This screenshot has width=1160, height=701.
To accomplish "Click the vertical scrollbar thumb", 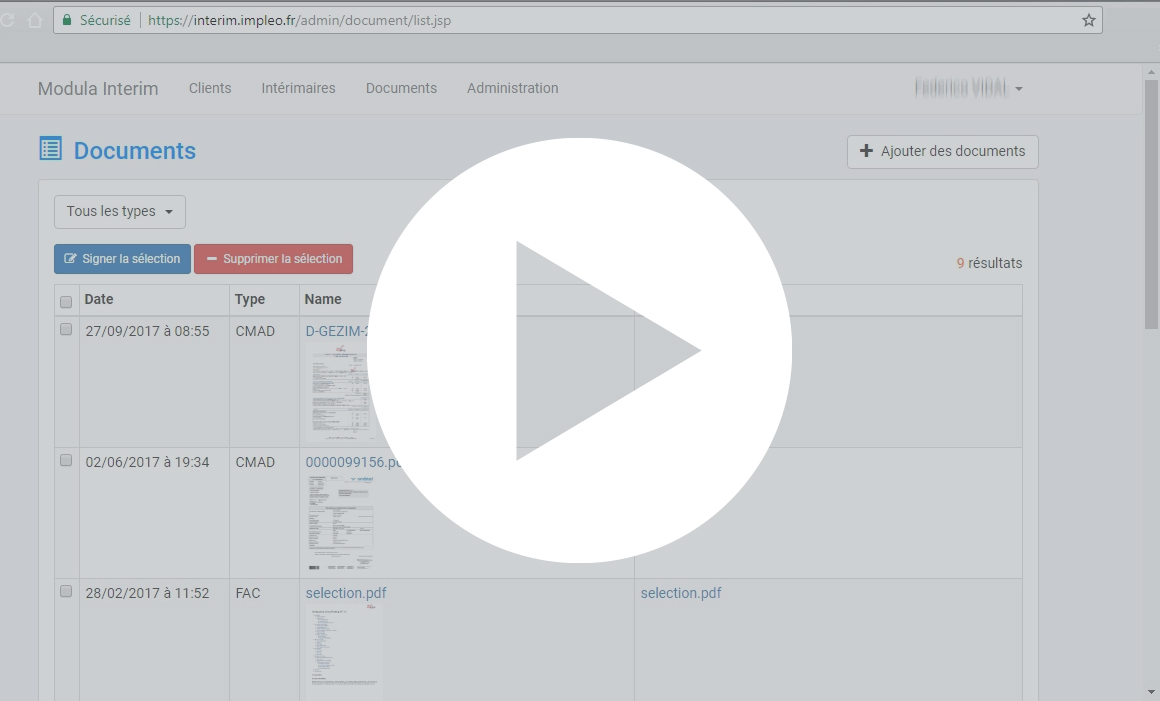I will click(x=1151, y=204).
